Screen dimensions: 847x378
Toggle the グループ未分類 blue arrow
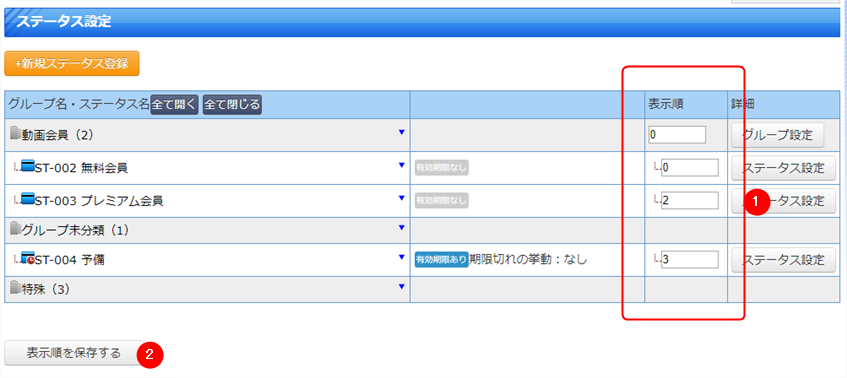[401, 228]
